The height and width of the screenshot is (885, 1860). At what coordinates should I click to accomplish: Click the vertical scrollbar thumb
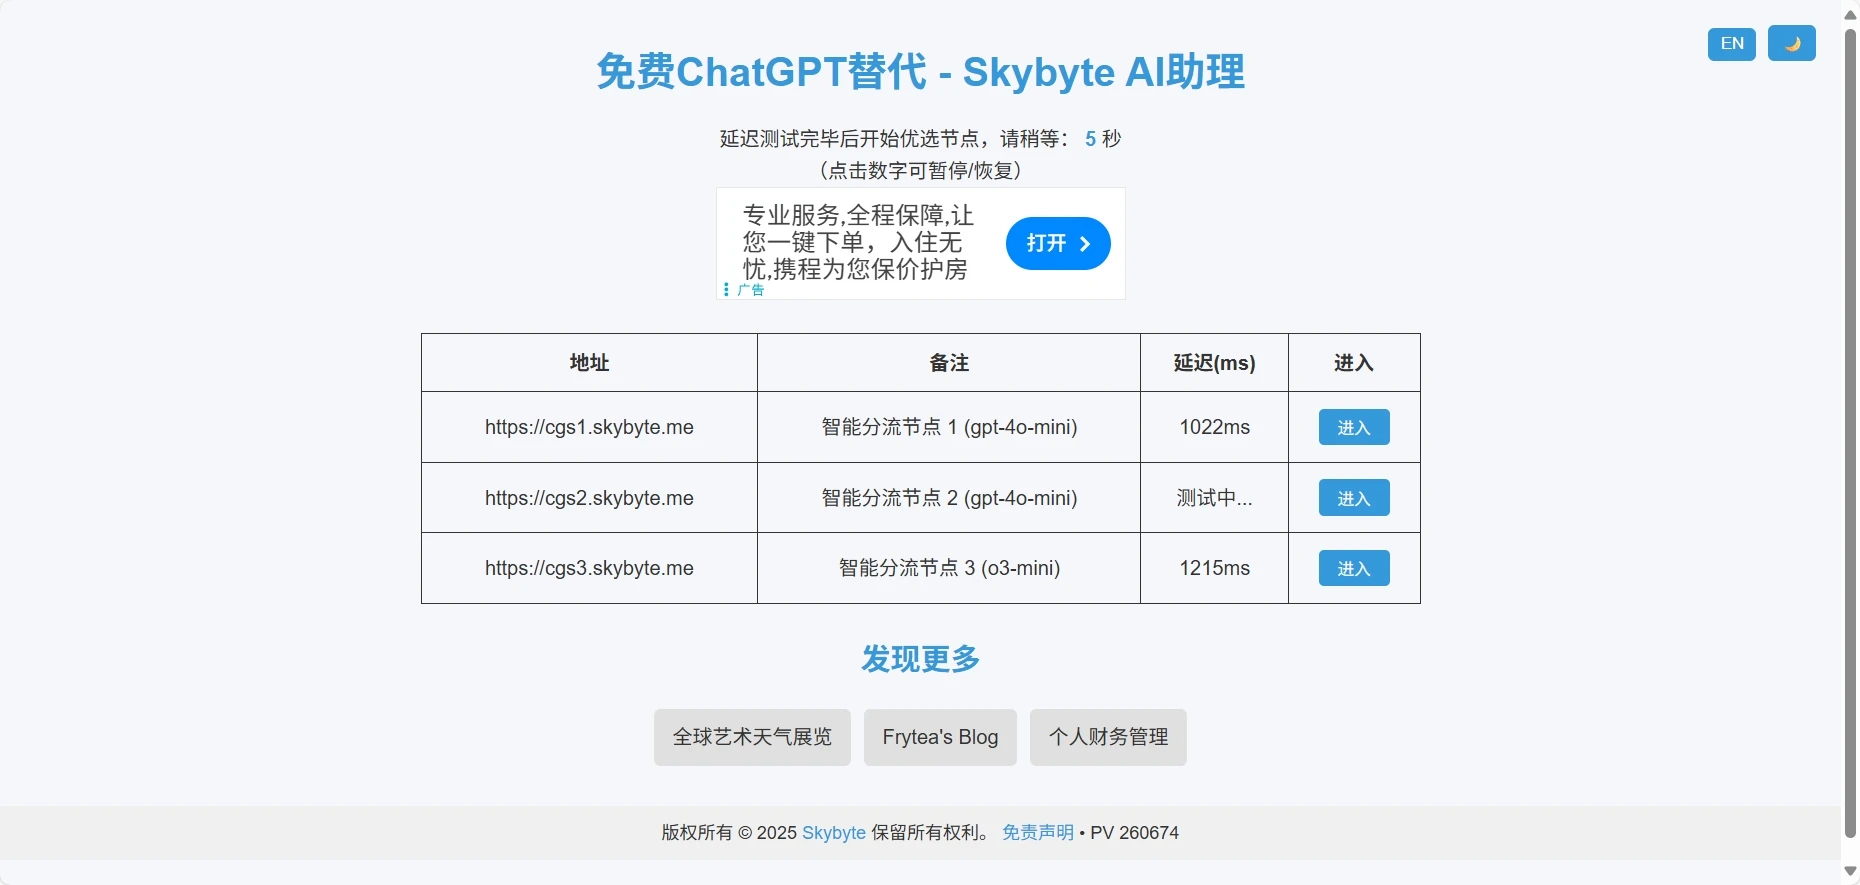point(1850,433)
